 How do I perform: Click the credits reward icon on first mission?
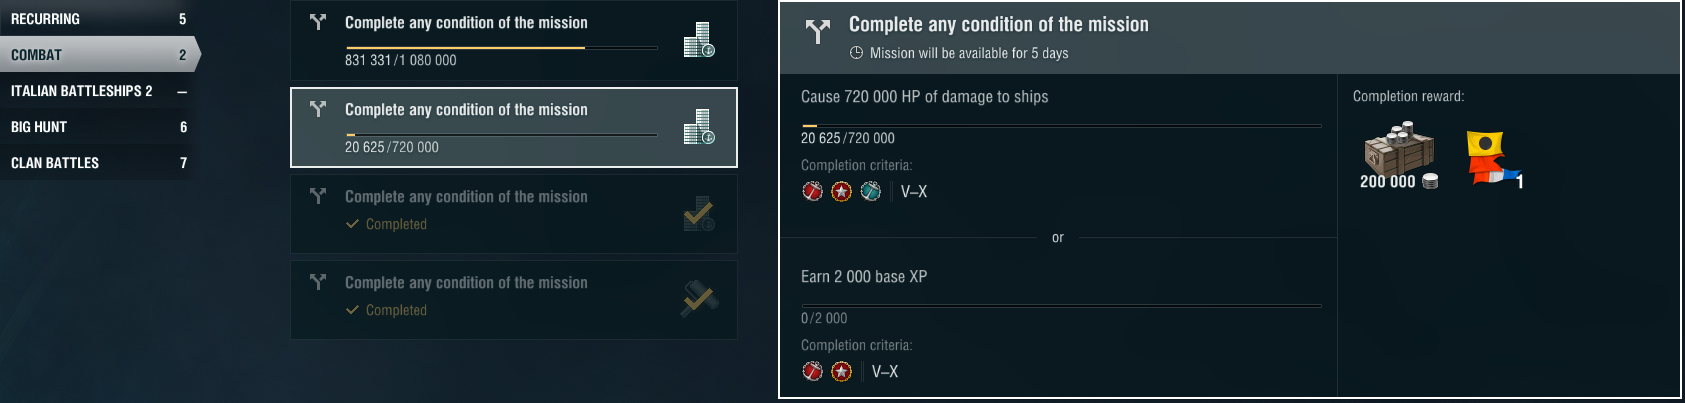click(698, 40)
